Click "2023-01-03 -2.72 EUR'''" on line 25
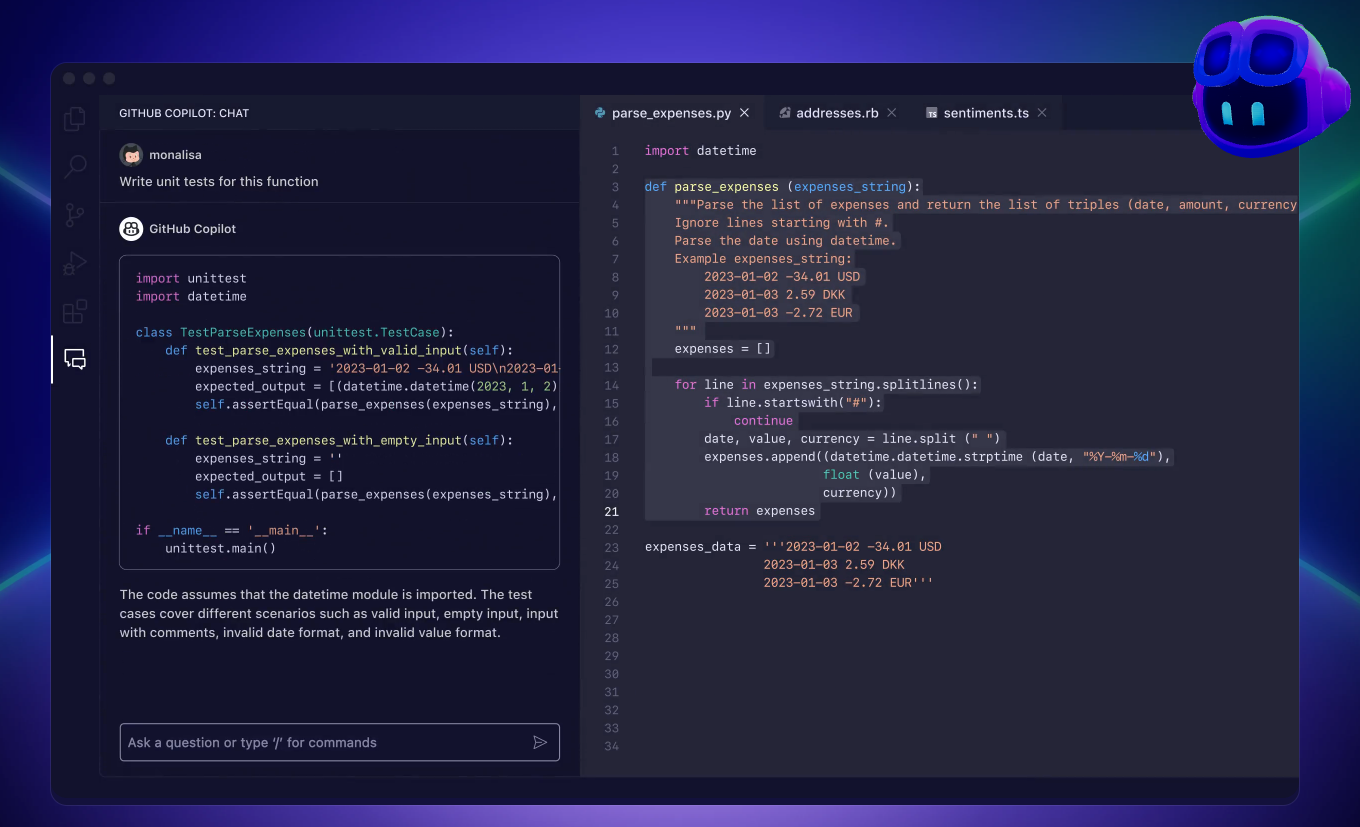 (848, 583)
